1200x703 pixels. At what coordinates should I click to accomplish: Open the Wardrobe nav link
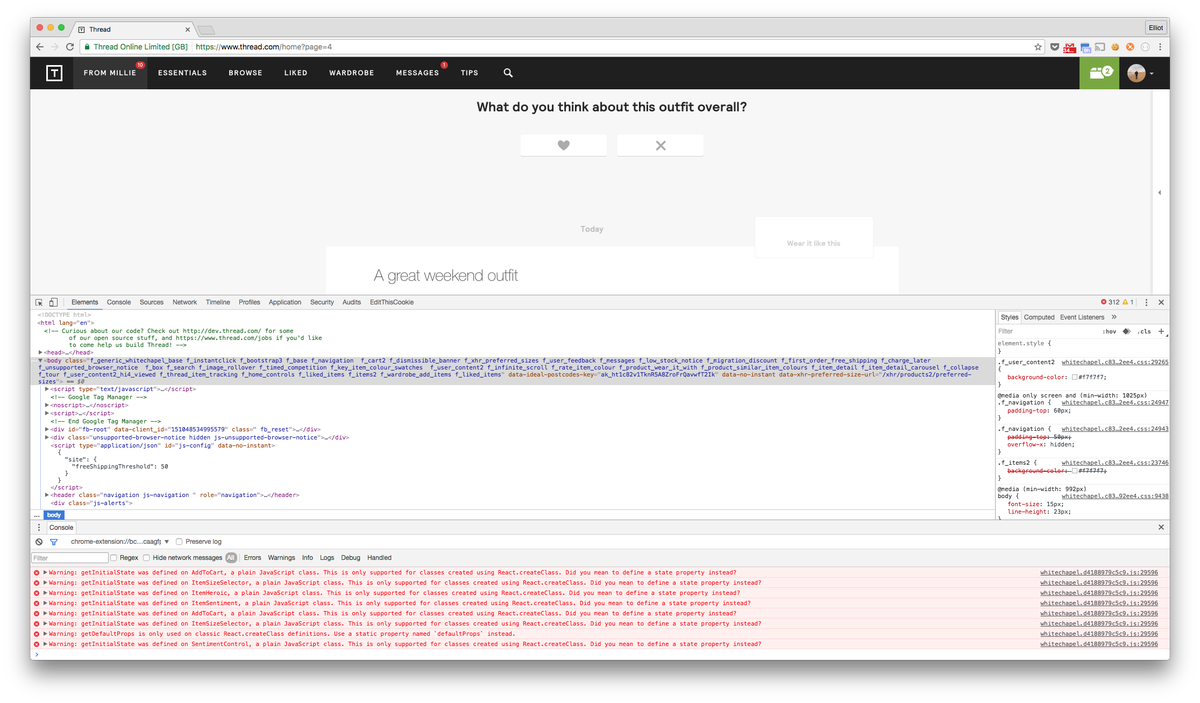pos(351,73)
